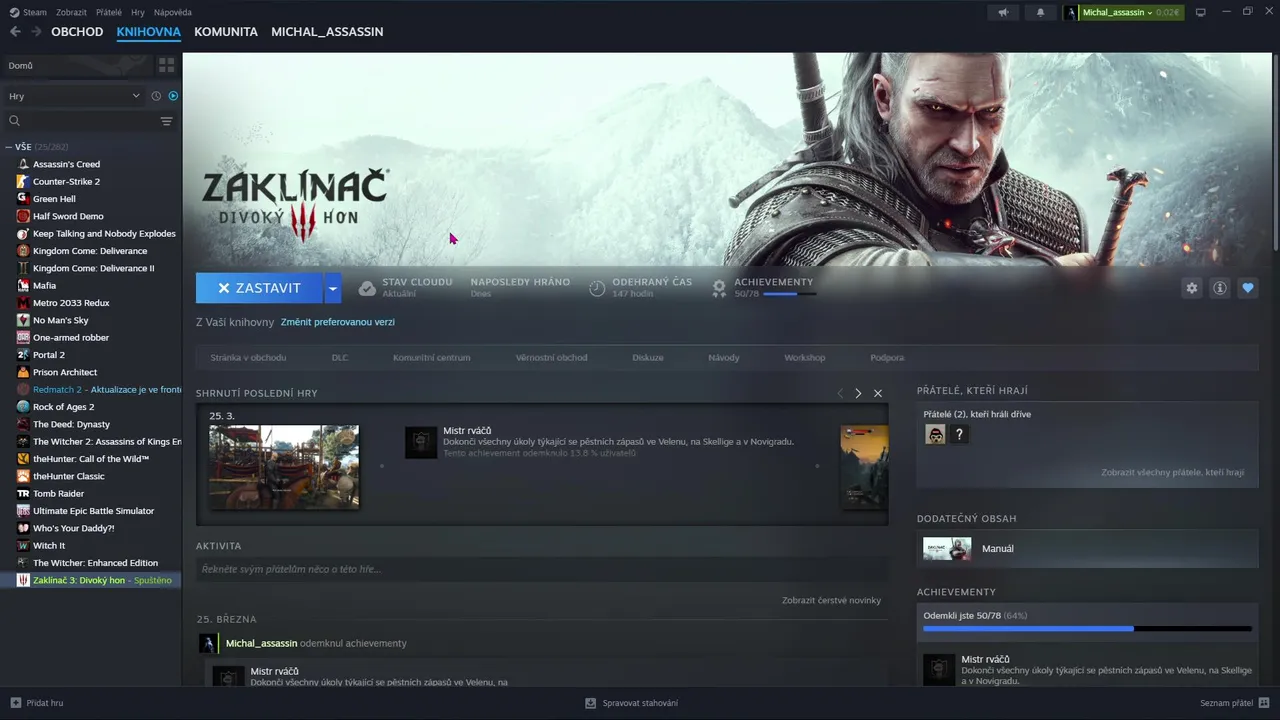Image resolution: width=1280 pixels, height=720 pixels.
Task: Click the activity comment input field
Action: pos(542,569)
